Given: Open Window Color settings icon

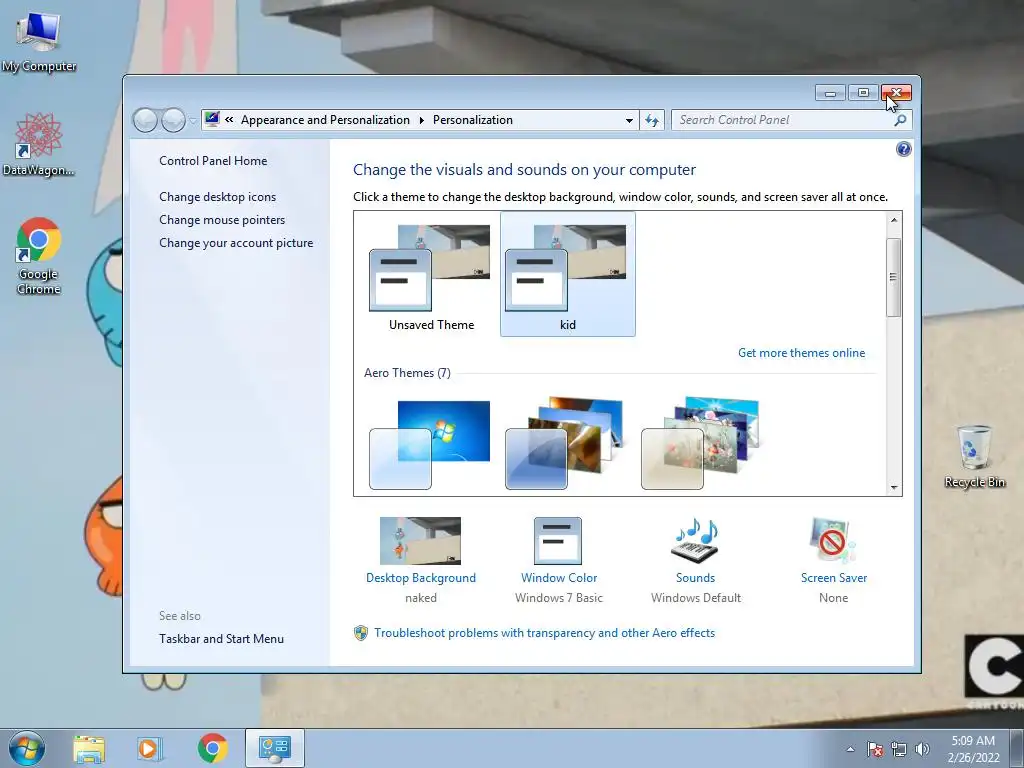Looking at the screenshot, I should click(x=558, y=541).
